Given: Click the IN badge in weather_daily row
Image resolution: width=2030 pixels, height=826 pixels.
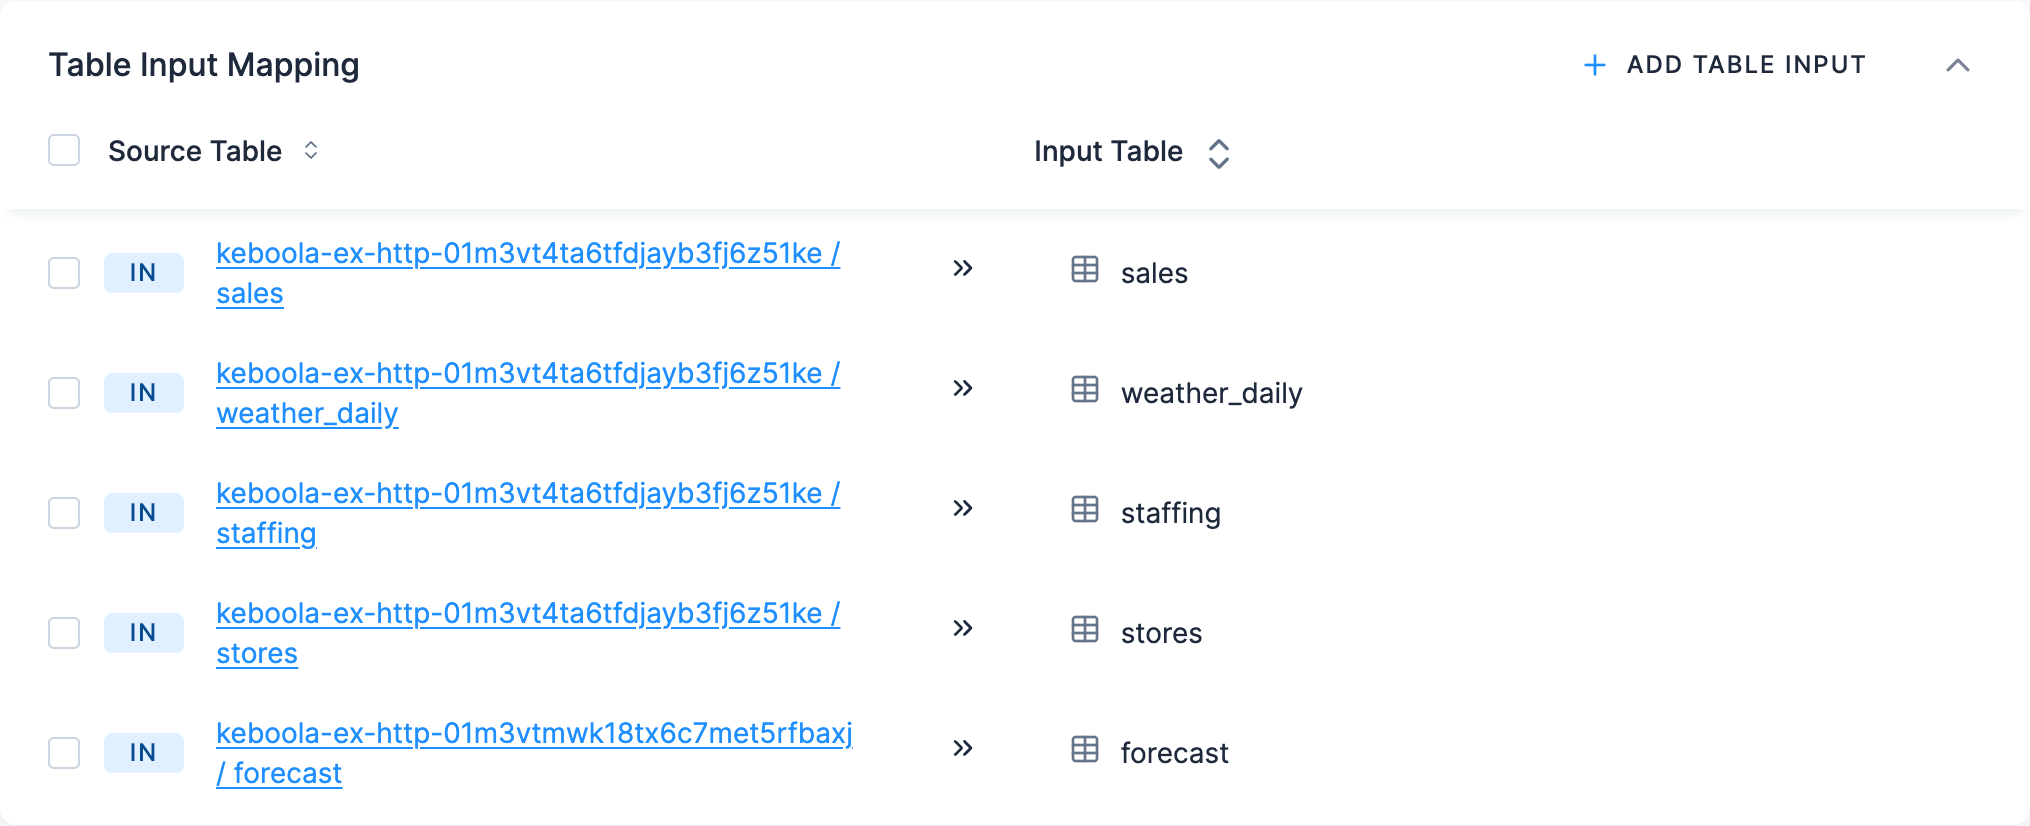Looking at the screenshot, I should (x=143, y=393).
